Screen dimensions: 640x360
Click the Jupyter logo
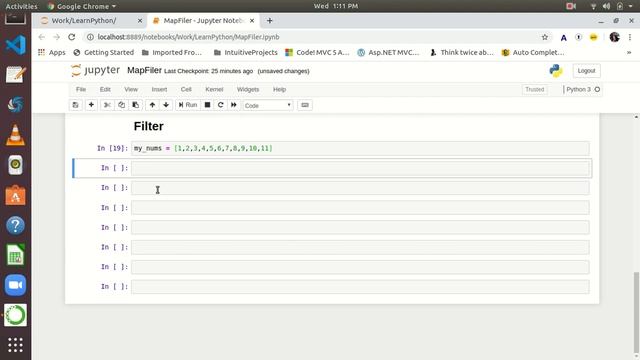(x=95, y=71)
